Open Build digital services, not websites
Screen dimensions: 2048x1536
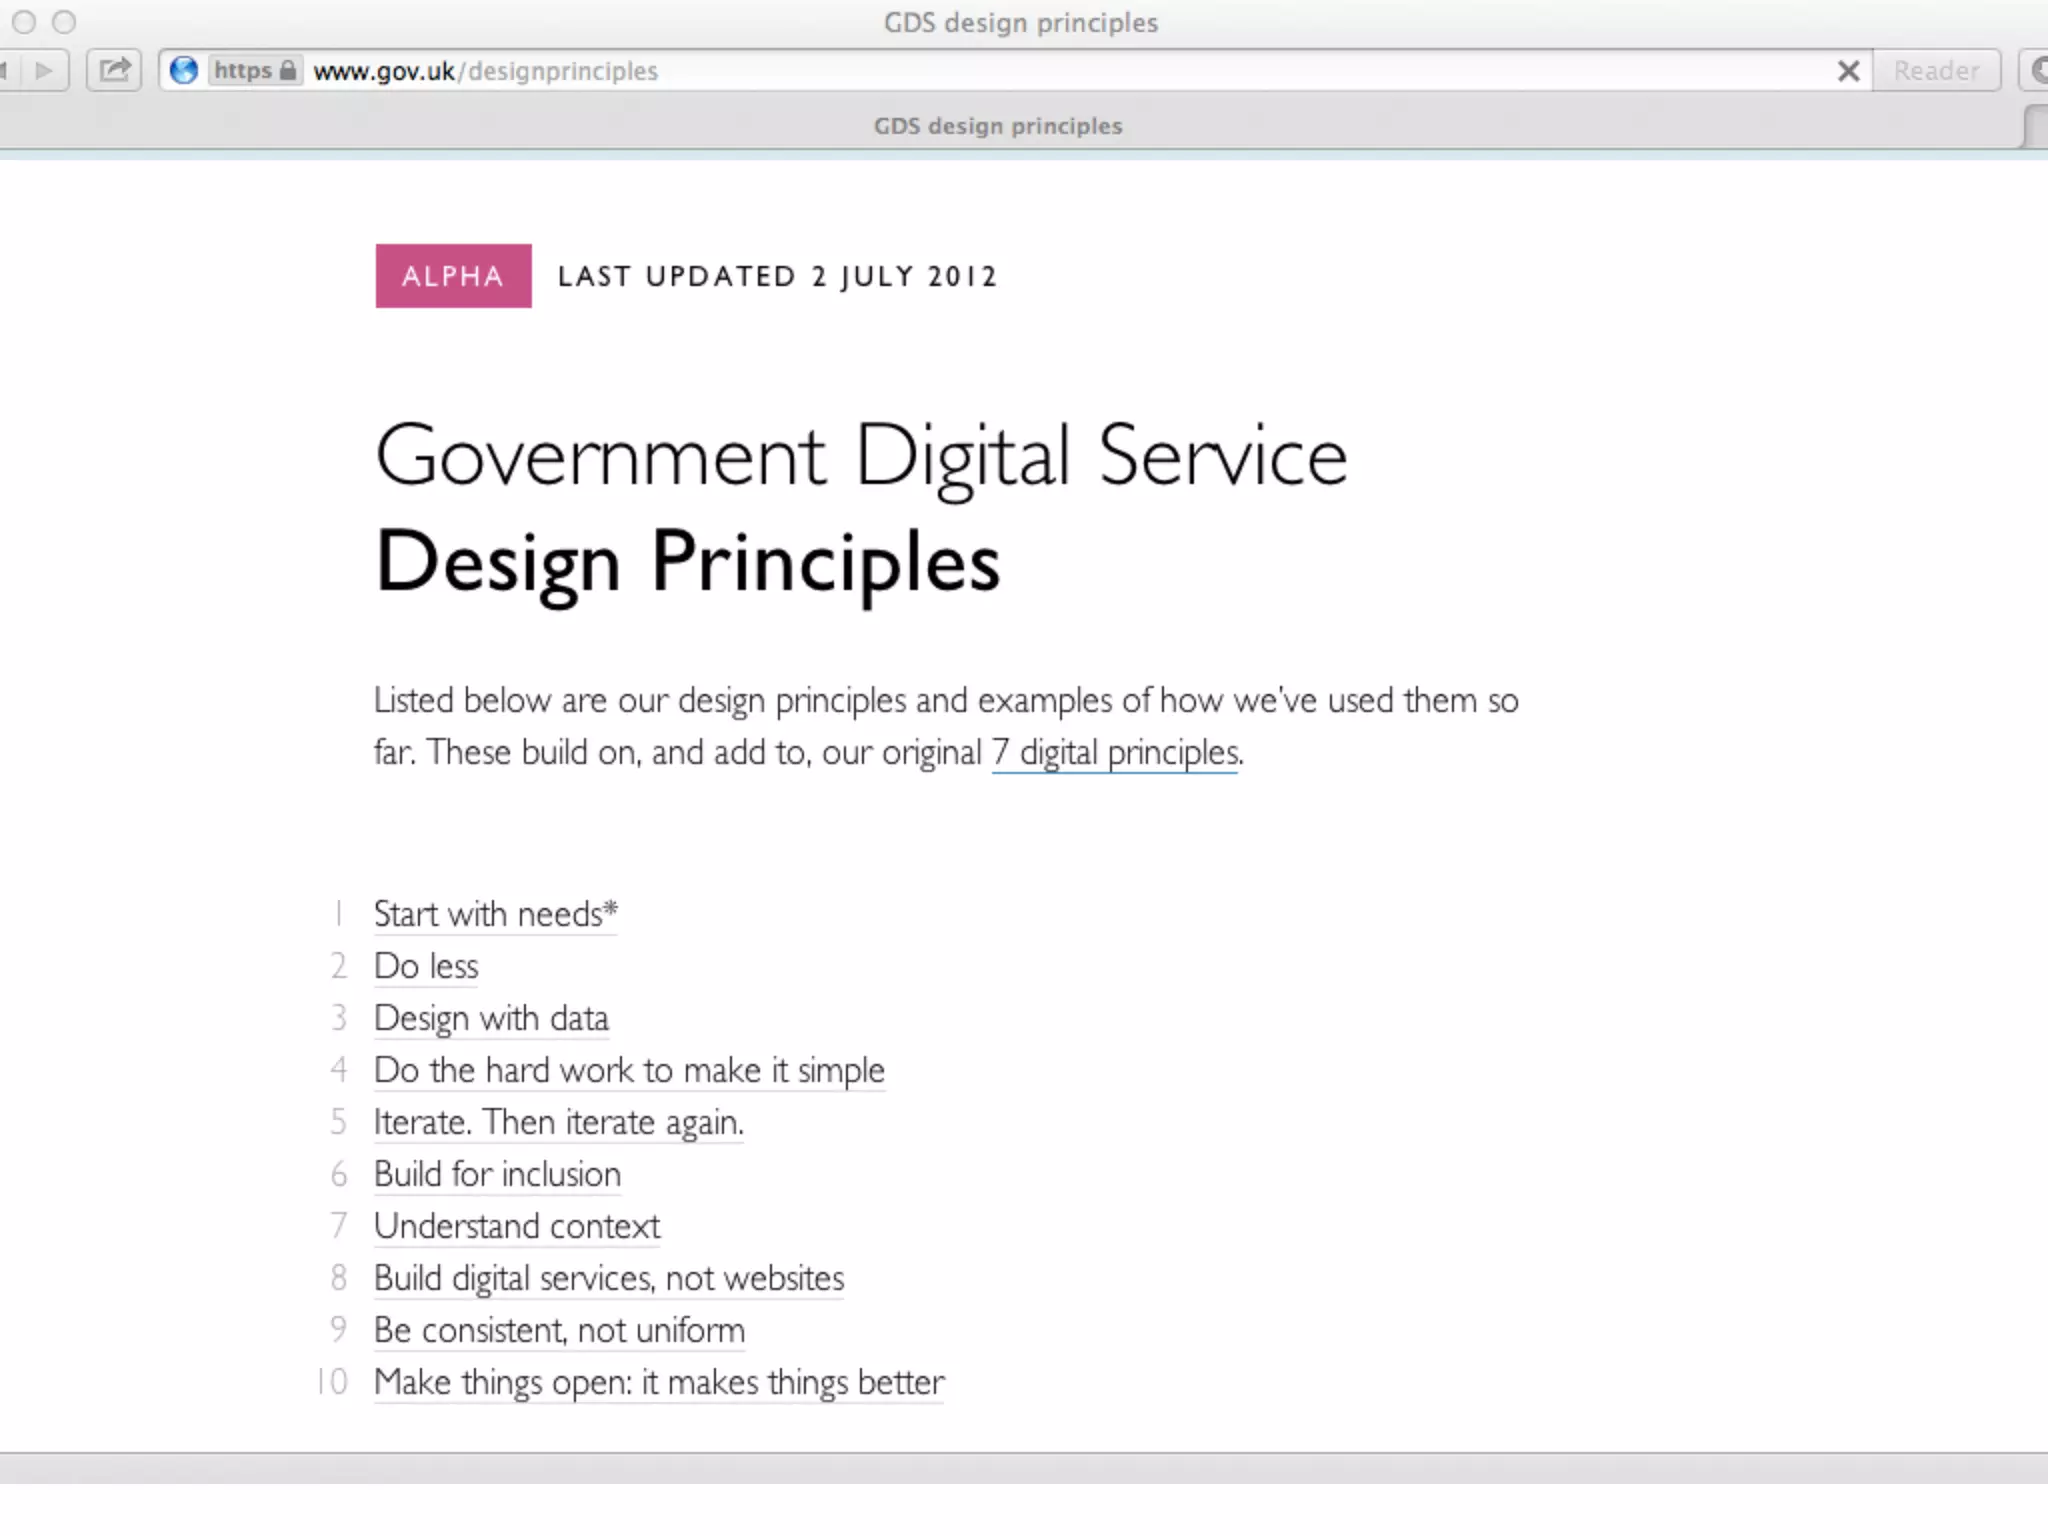[608, 1278]
